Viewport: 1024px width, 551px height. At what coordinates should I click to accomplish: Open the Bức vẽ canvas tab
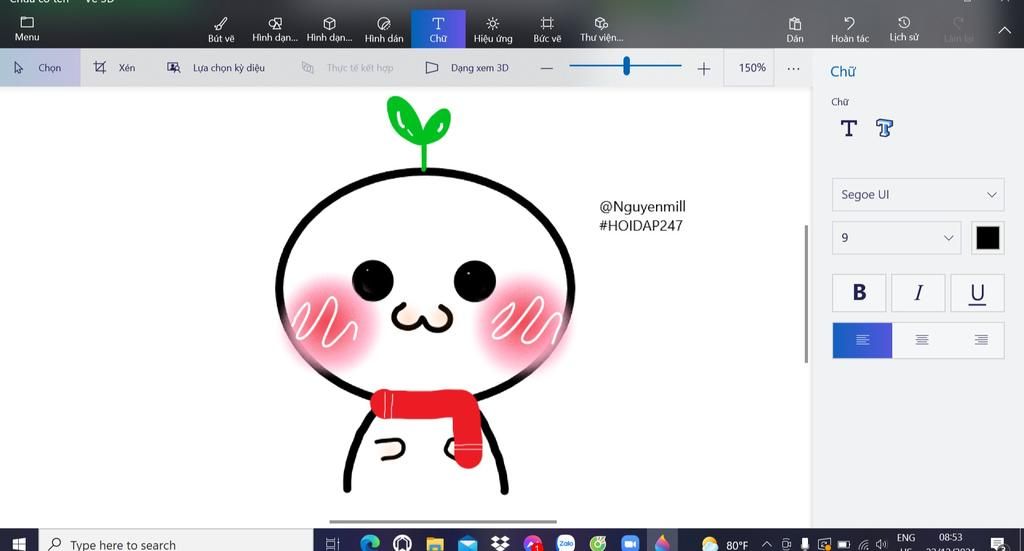547,29
